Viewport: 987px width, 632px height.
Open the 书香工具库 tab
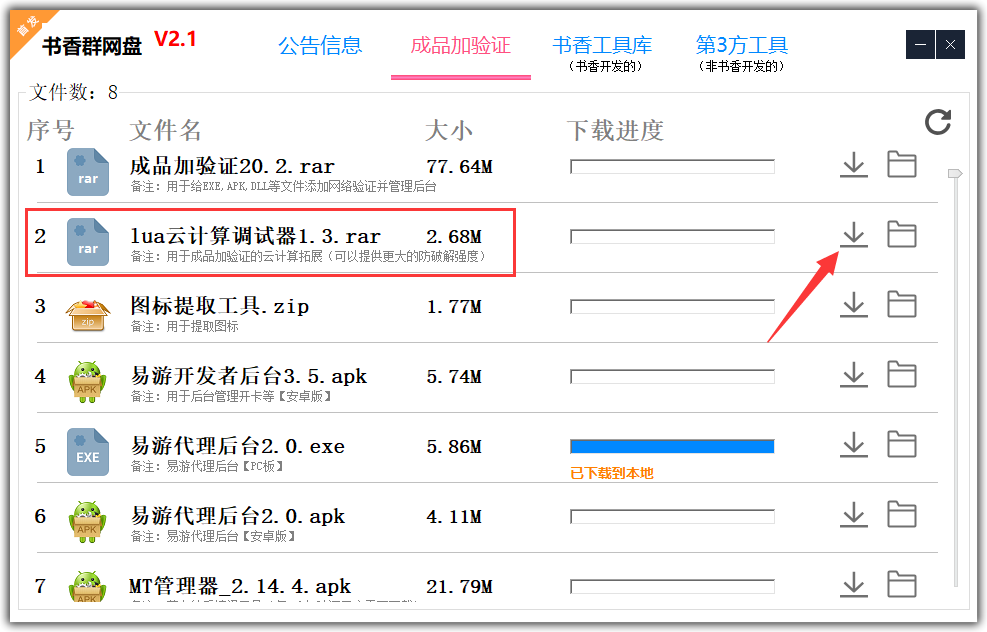click(602, 45)
